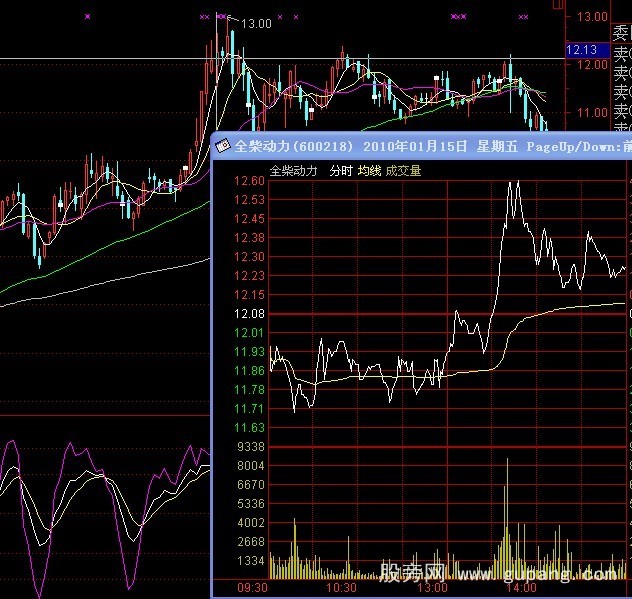Select the 全柴动力 stock name in legend

click(x=293, y=171)
